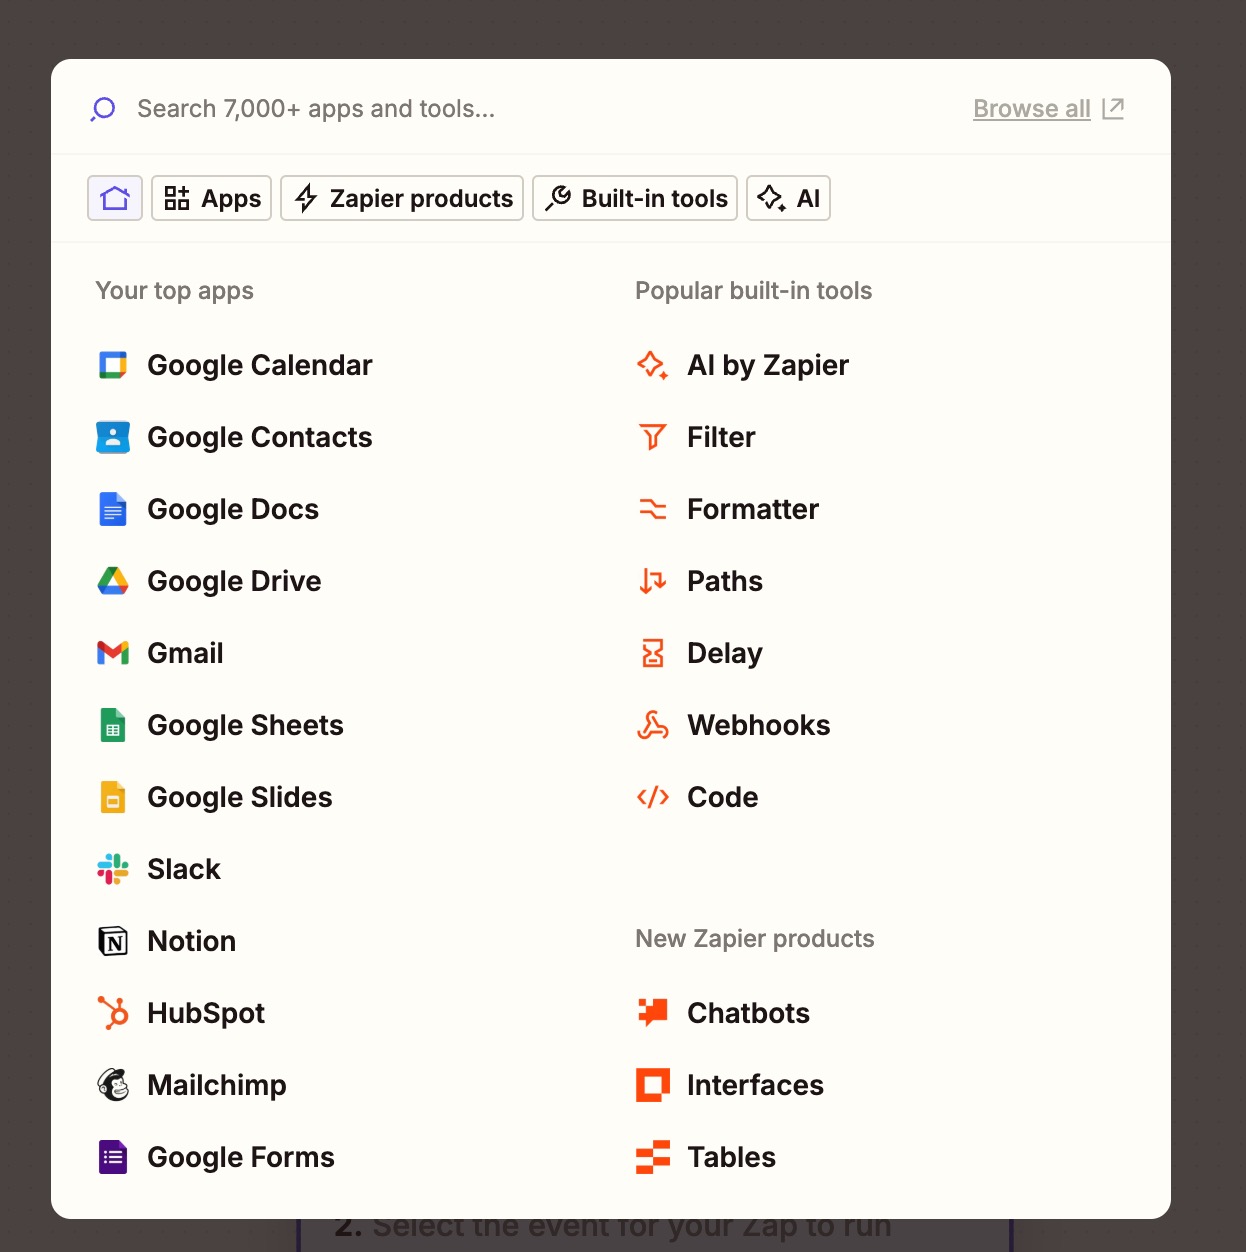The width and height of the screenshot is (1246, 1252).
Task: Select the Gmail app icon
Action: 113,653
